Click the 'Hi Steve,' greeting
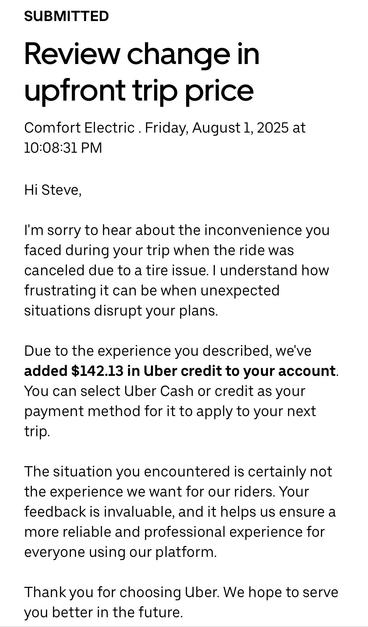Viewport: 368px width, 627px height. pos(53,190)
